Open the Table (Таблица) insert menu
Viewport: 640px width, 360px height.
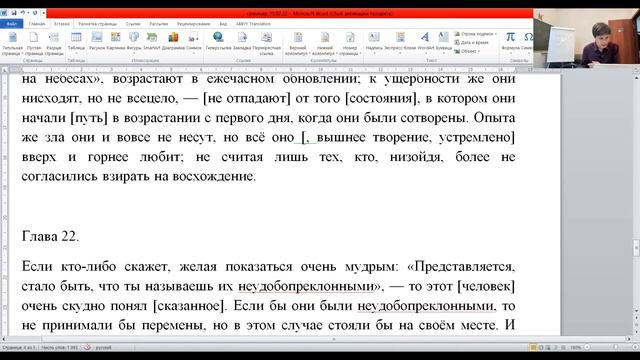(76, 42)
